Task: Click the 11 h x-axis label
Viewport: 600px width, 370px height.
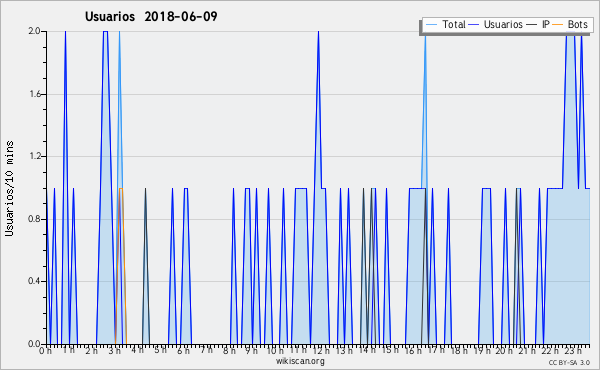Action: pos(298,350)
